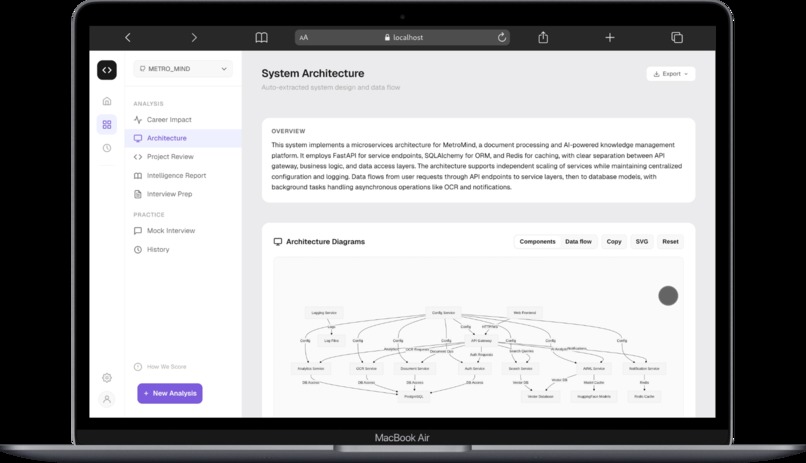Screen dimensions: 806x463
Task: Select the Vector Database node
Action: point(540,396)
